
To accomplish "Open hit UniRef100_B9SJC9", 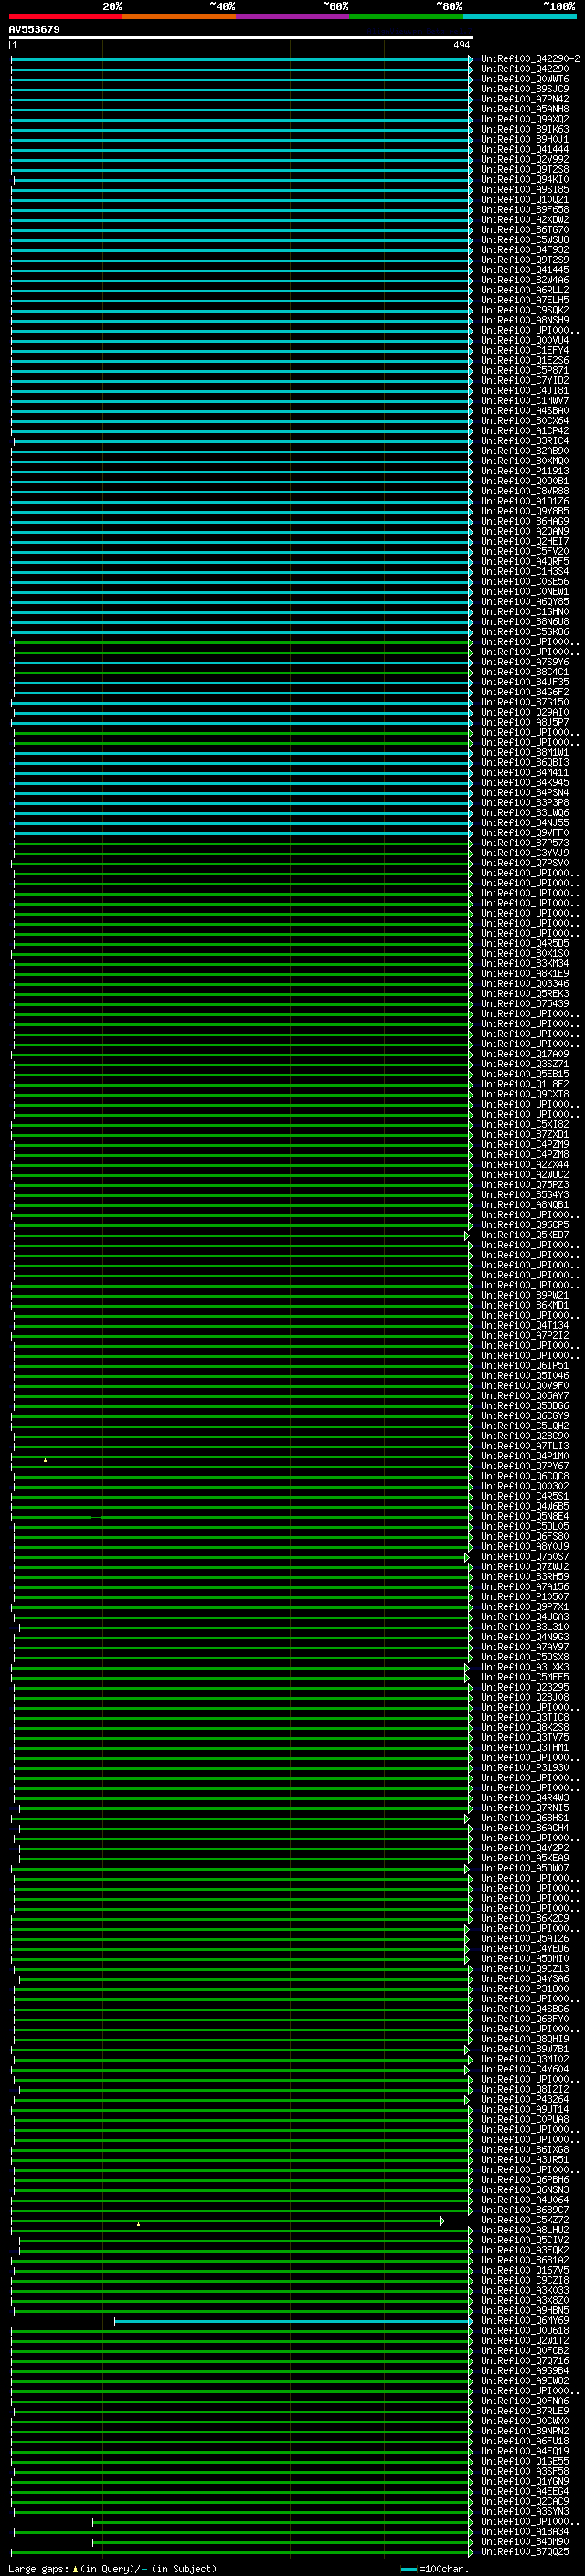I will click(x=525, y=89).
